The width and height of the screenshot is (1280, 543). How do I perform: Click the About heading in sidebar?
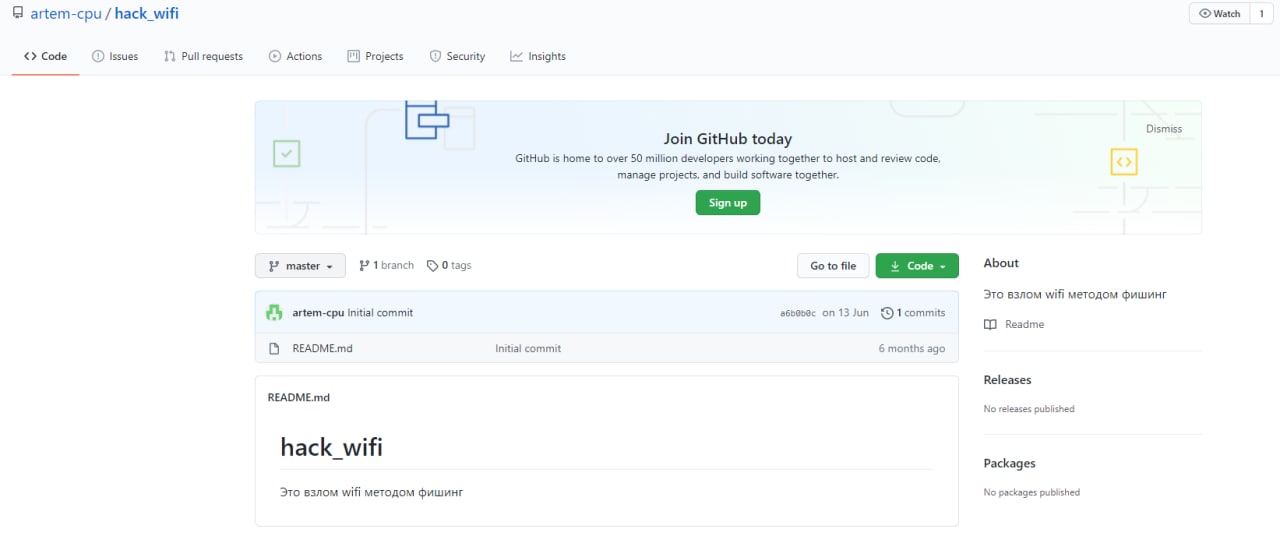pyautogui.click(x=1001, y=263)
